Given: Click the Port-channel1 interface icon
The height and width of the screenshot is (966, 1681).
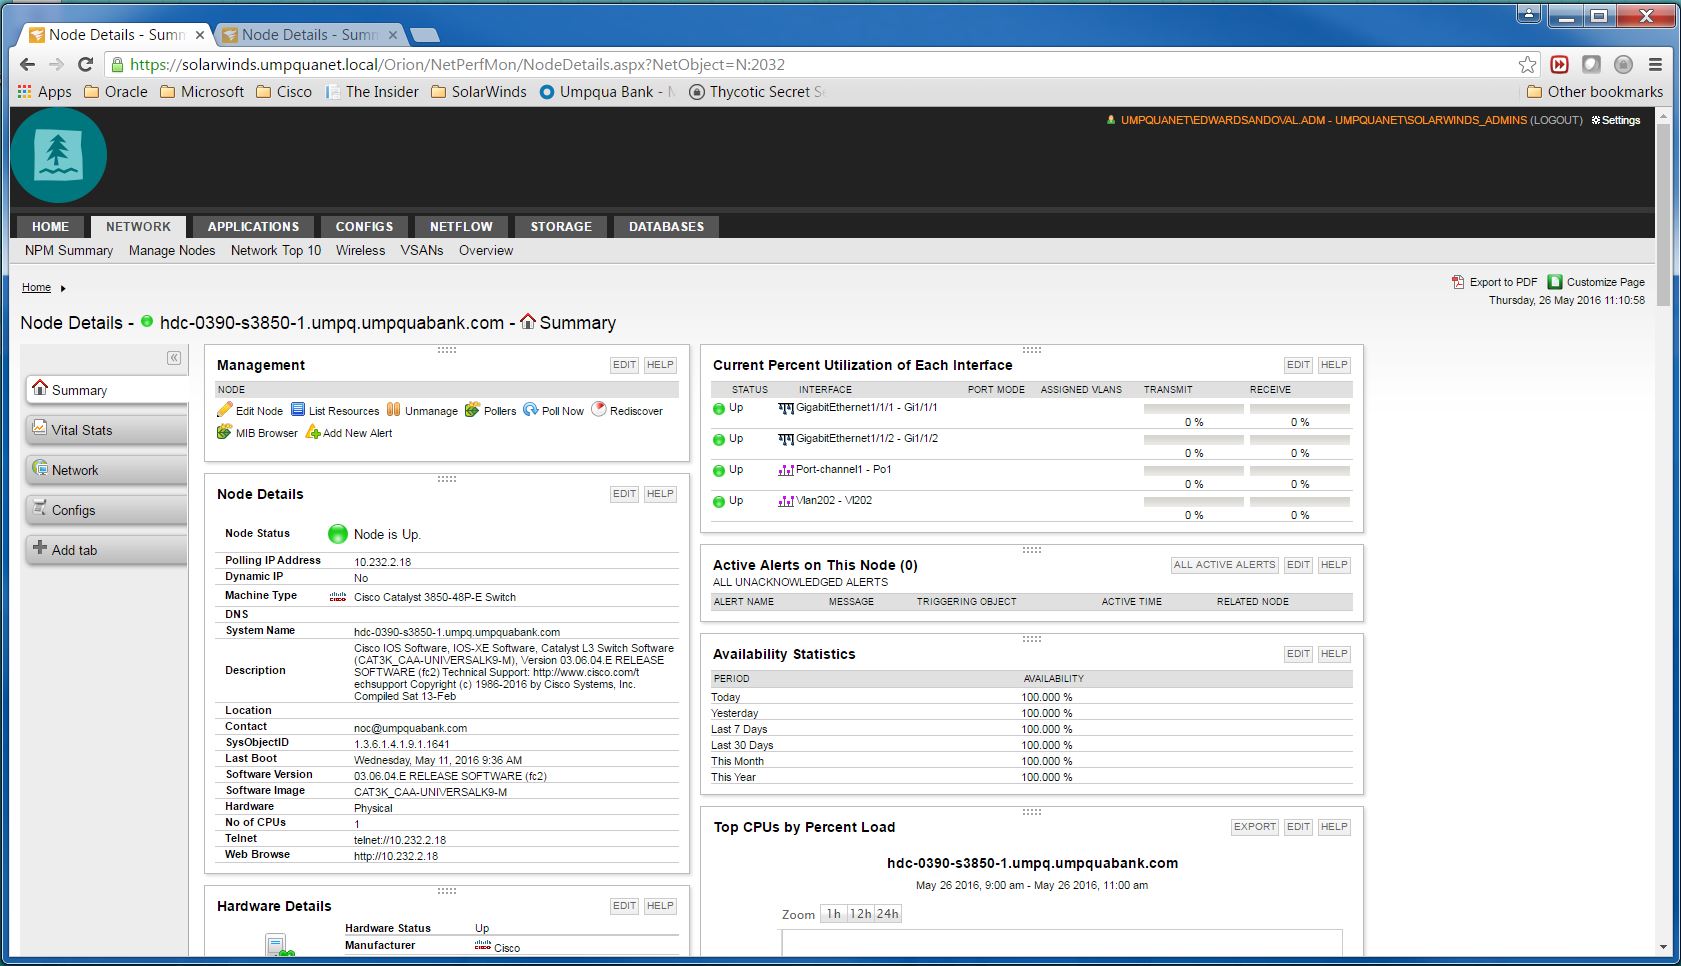Looking at the screenshot, I should click(x=786, y=470).
